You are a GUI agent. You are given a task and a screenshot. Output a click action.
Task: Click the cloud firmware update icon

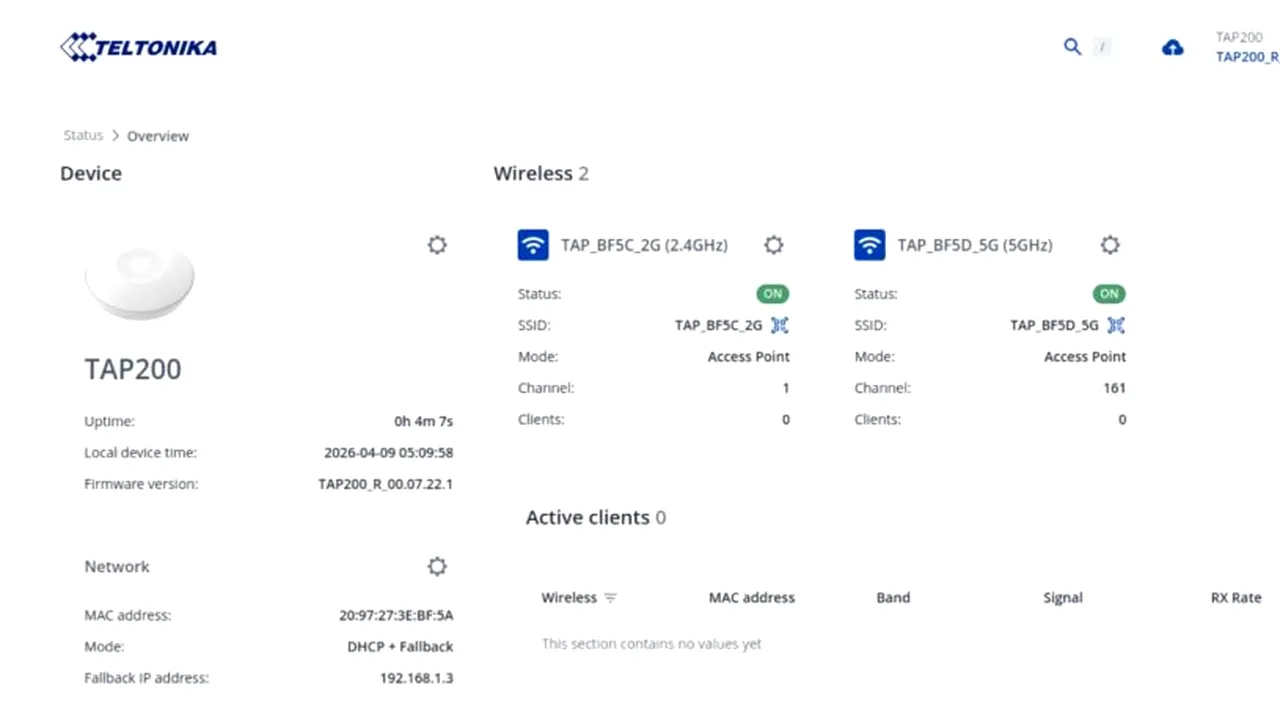coord(1172,47)
